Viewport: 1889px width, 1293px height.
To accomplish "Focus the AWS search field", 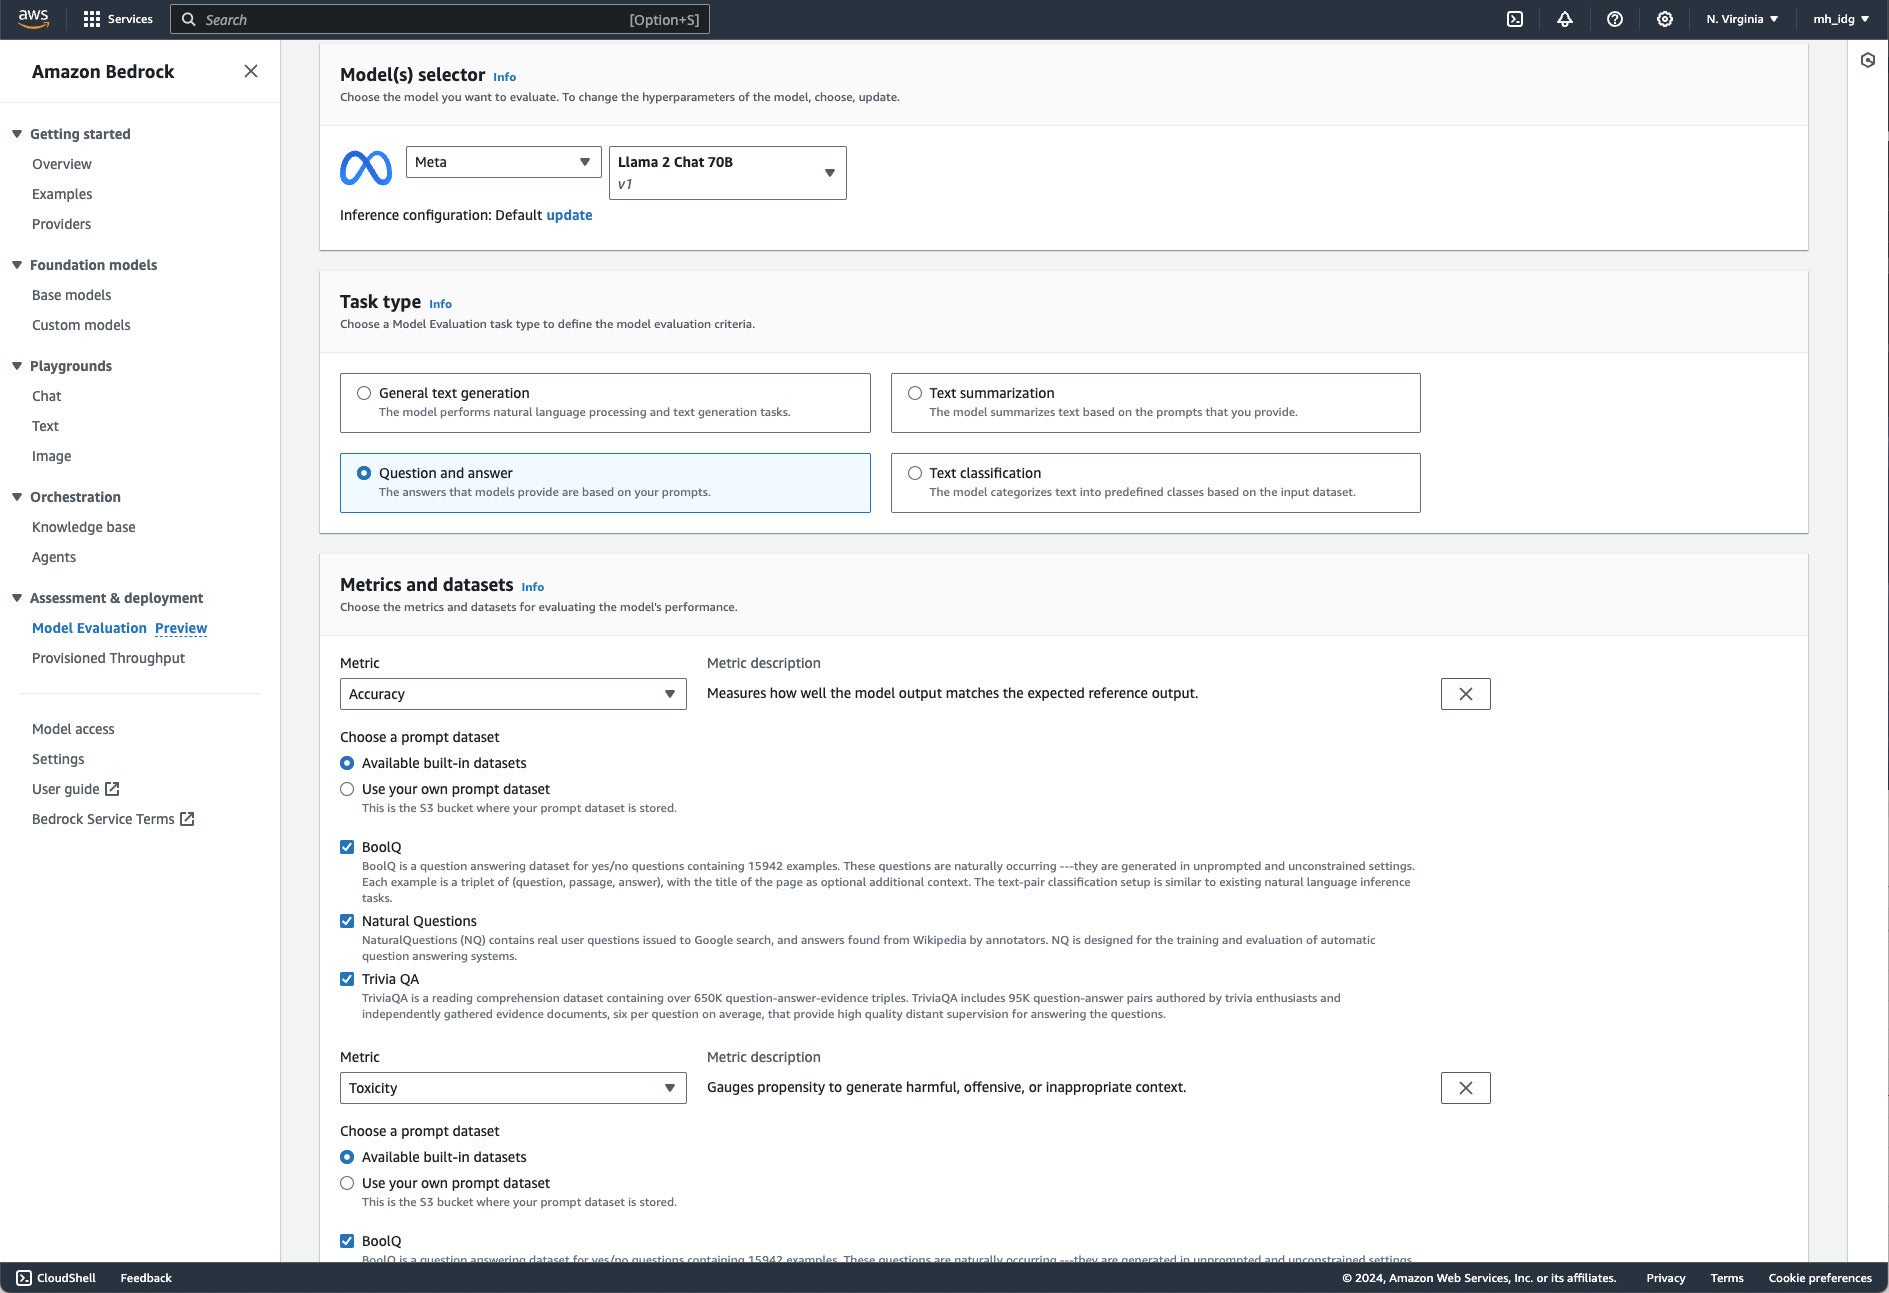I will click(440, 19).
